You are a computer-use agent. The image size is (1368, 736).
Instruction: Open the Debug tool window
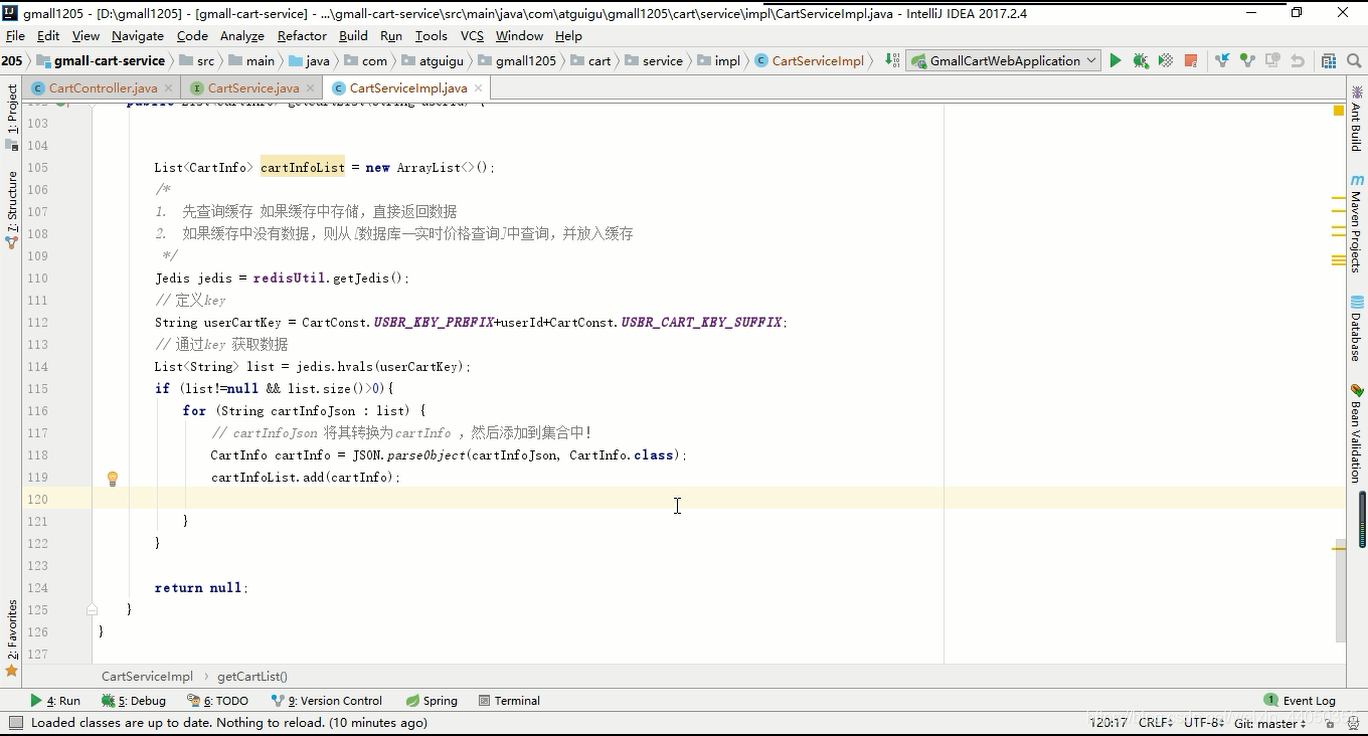pyautogui.click(x=133, y=701)
